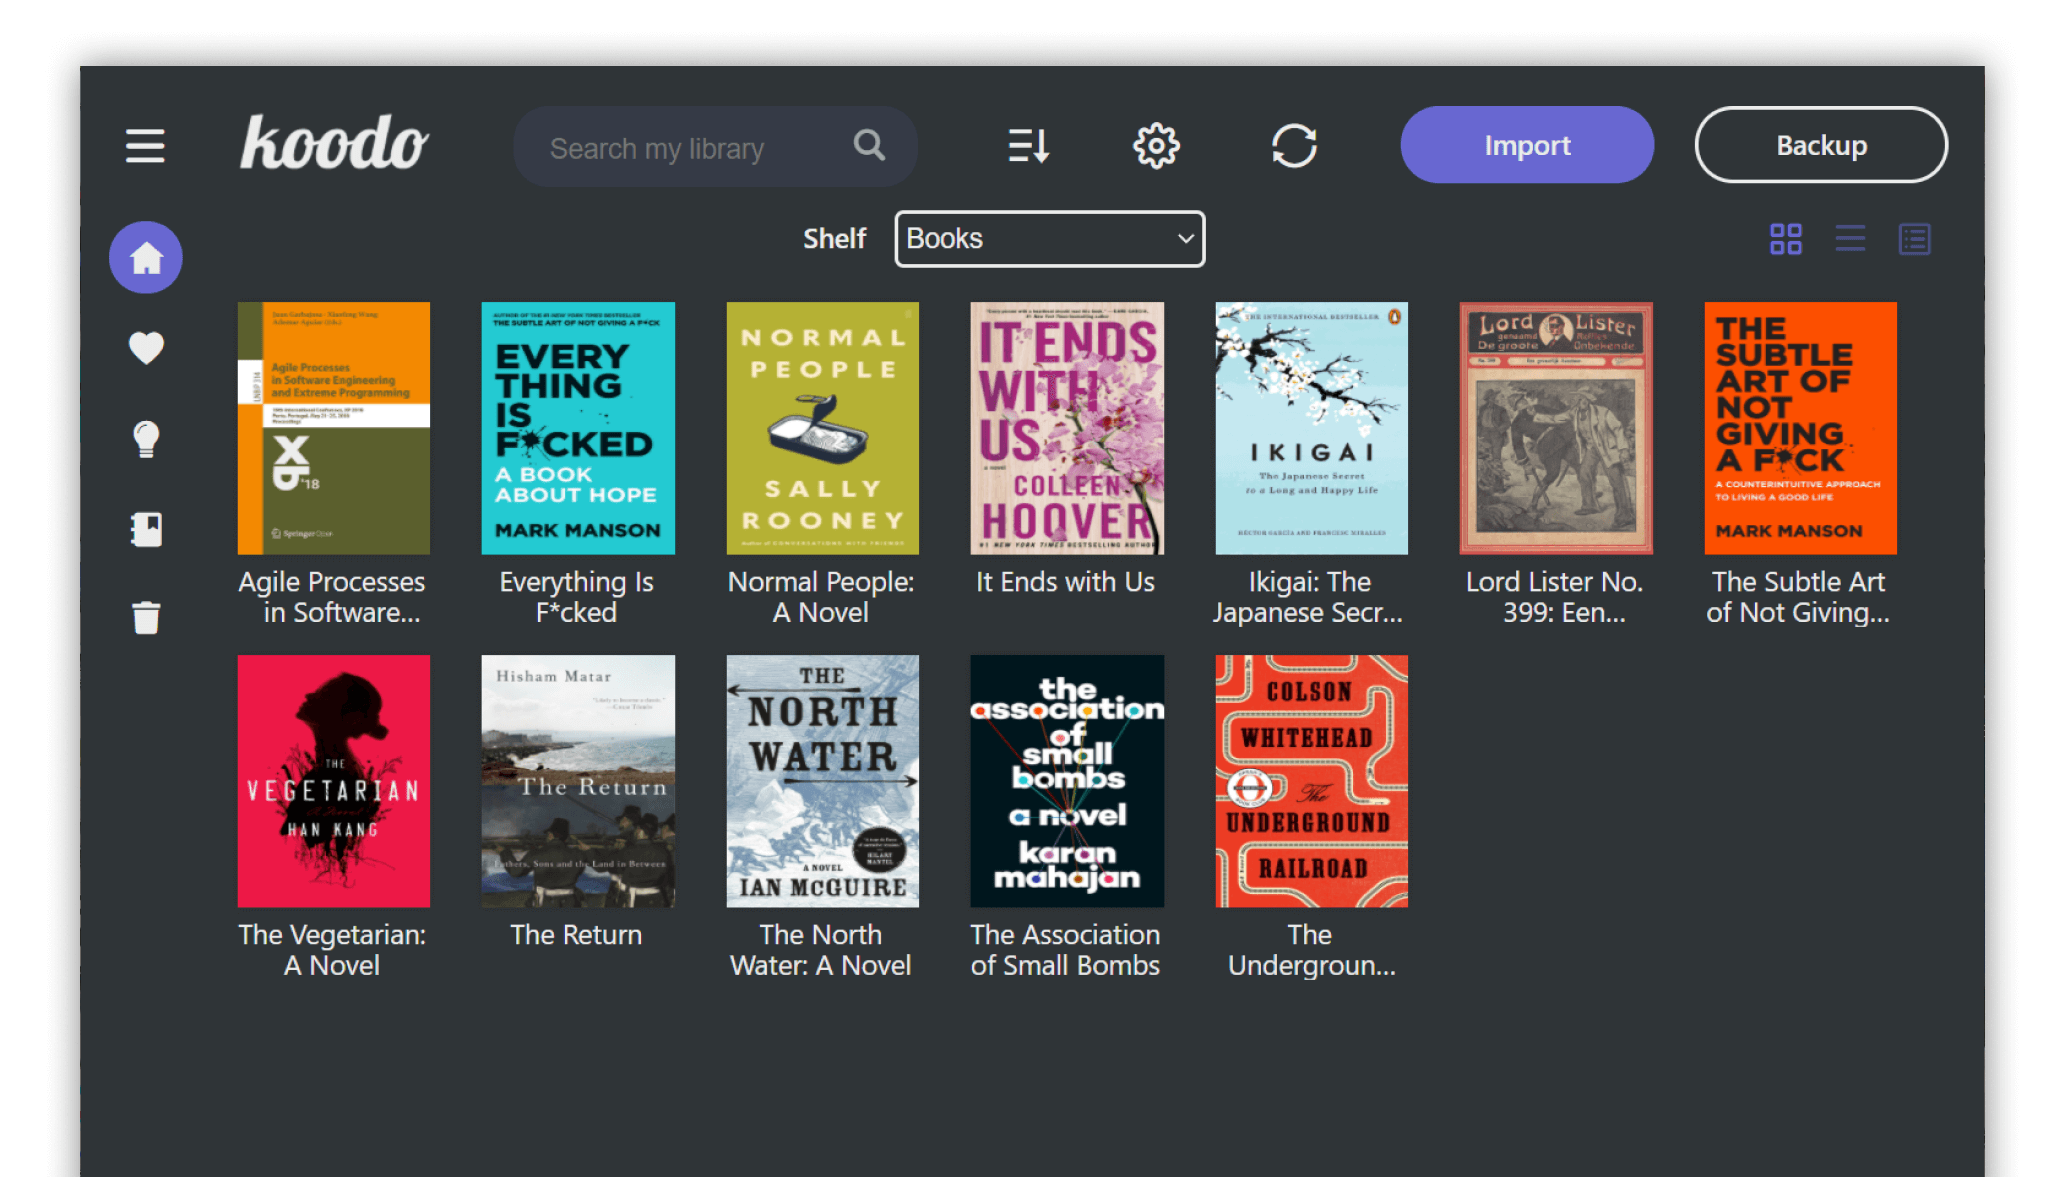Open The Subtle Art book cover
This screenshot has height=1177, width=2065.
(1800, 428)
